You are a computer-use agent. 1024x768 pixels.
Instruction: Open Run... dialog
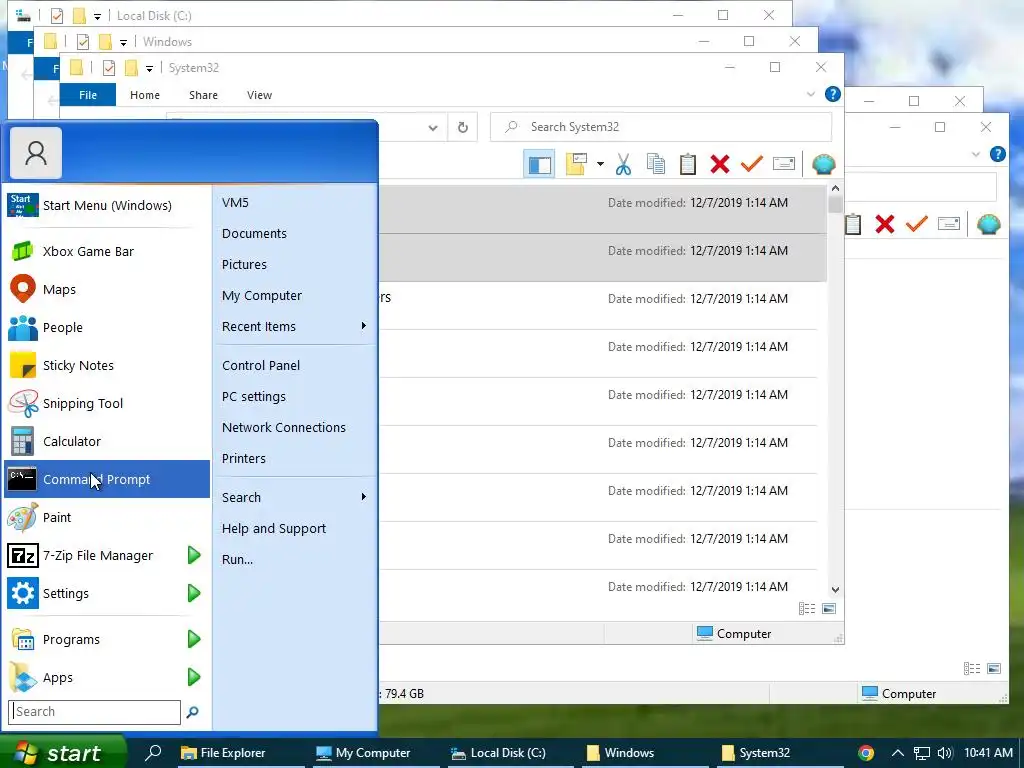pyautogui.click(x=295, y=560)
